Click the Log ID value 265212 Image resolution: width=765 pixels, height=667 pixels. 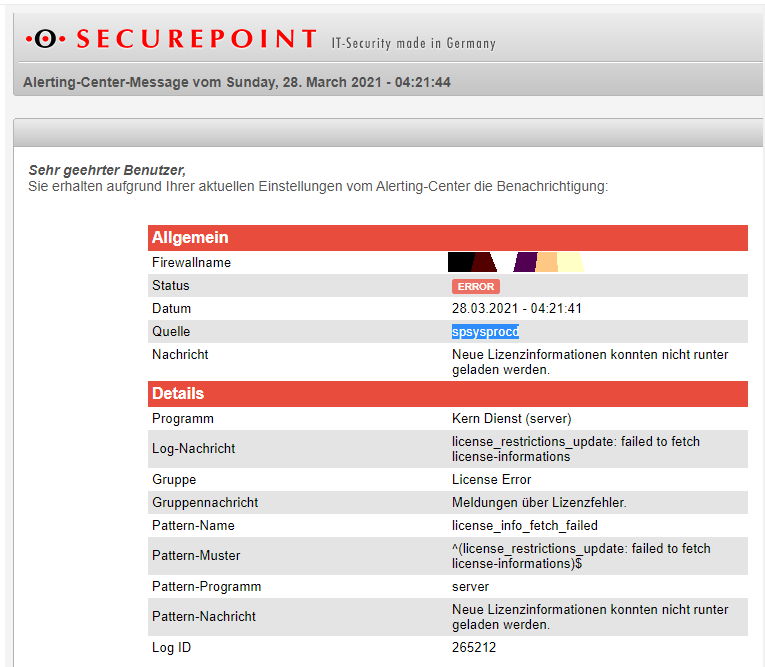tap(474, 647)
